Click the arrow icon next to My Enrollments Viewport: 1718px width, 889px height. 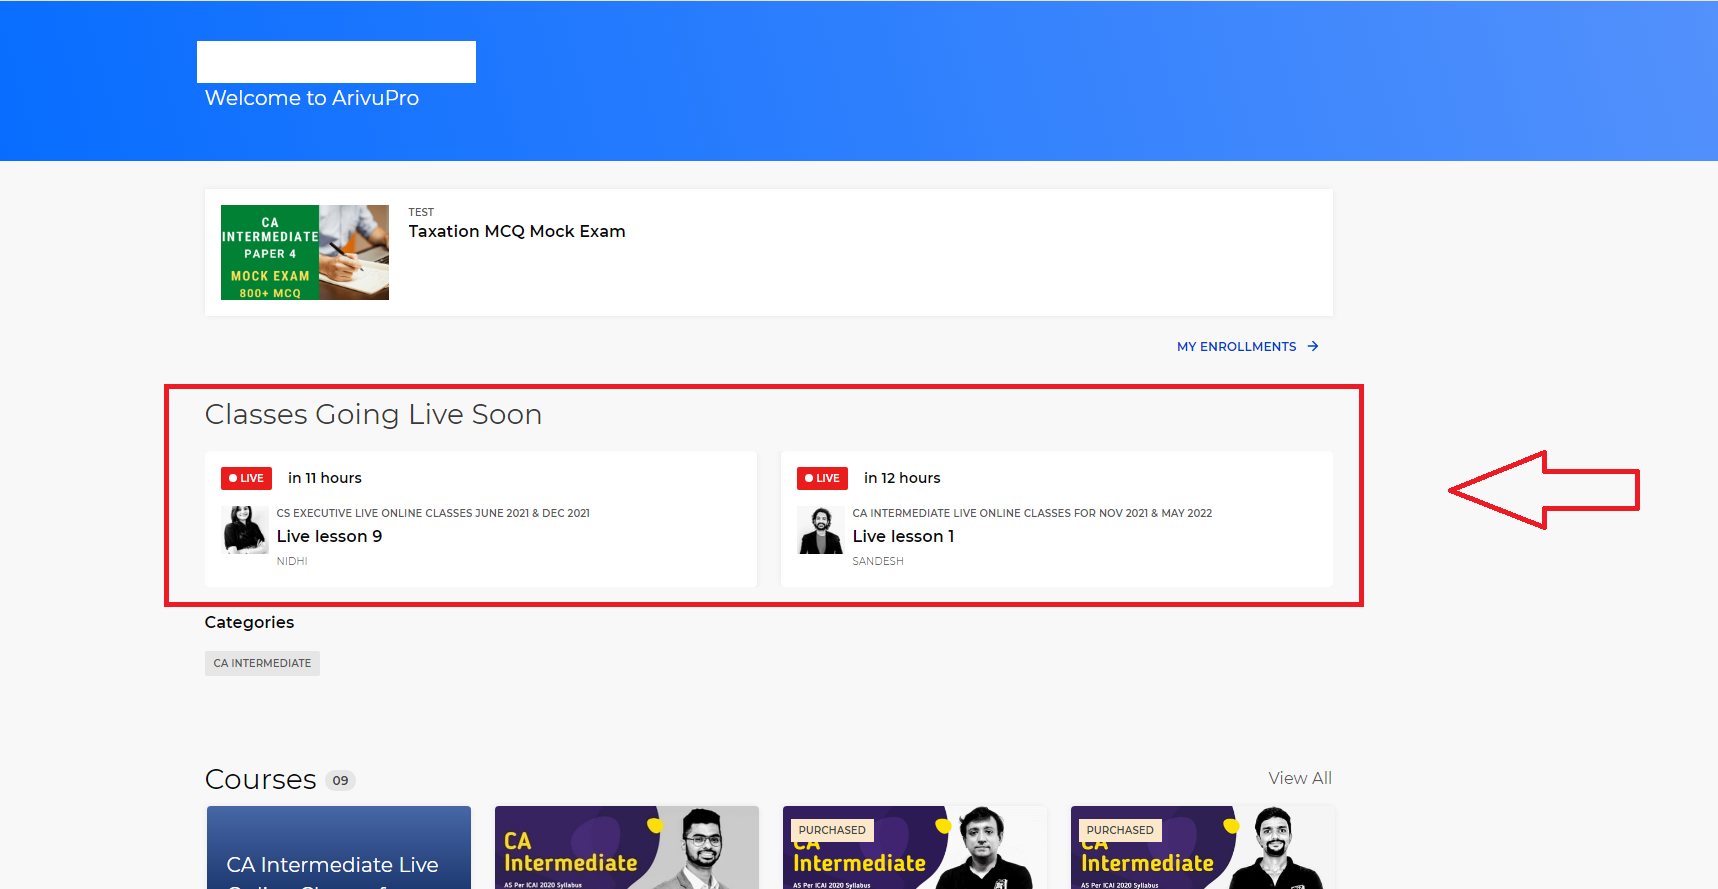1313,346
